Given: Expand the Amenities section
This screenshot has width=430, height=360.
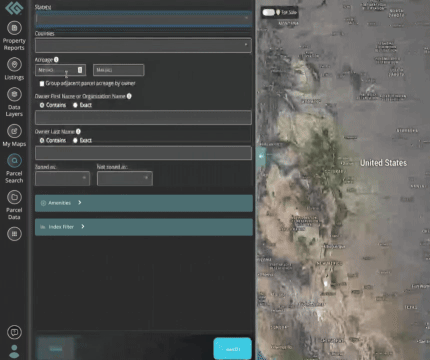Looking at the screenshot, I should [x=144, y=203].
